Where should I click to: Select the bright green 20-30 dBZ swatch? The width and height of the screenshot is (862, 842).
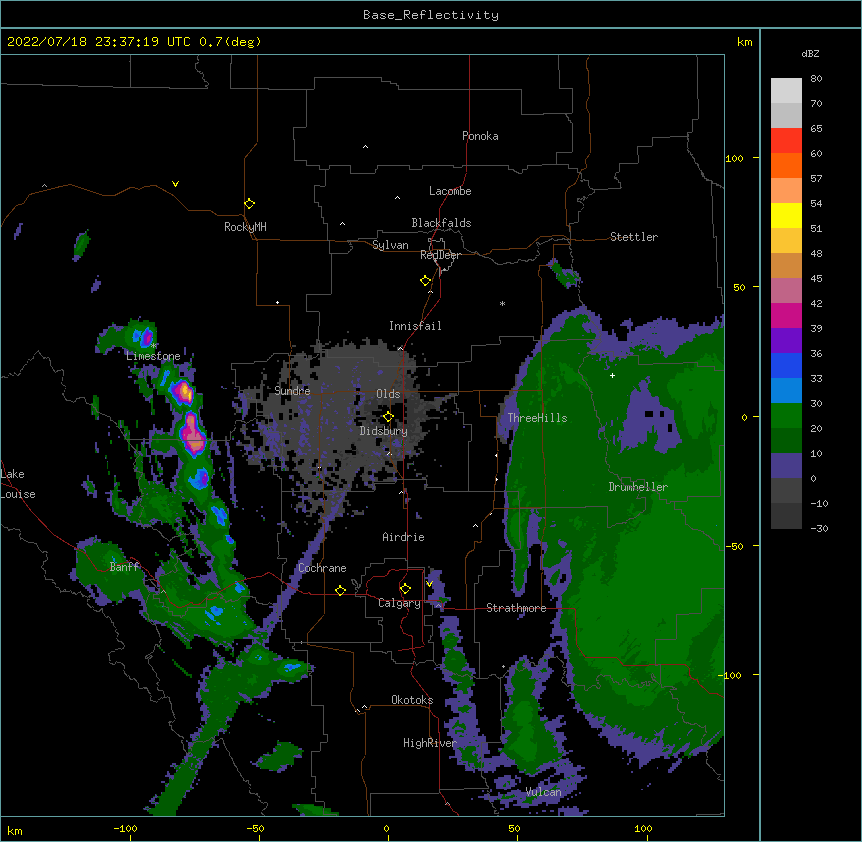(x=786, y=416)
